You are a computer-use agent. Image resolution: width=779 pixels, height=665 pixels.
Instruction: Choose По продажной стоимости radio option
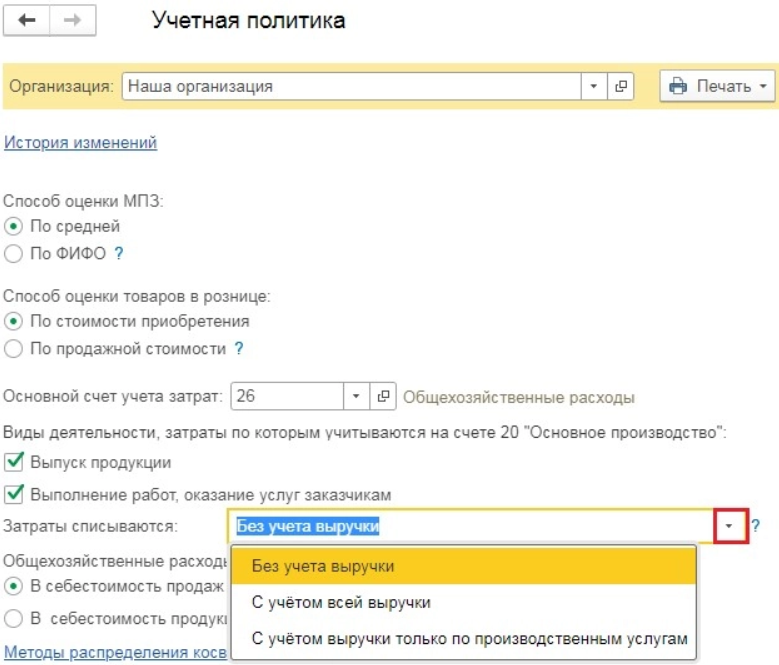(14, 349)
